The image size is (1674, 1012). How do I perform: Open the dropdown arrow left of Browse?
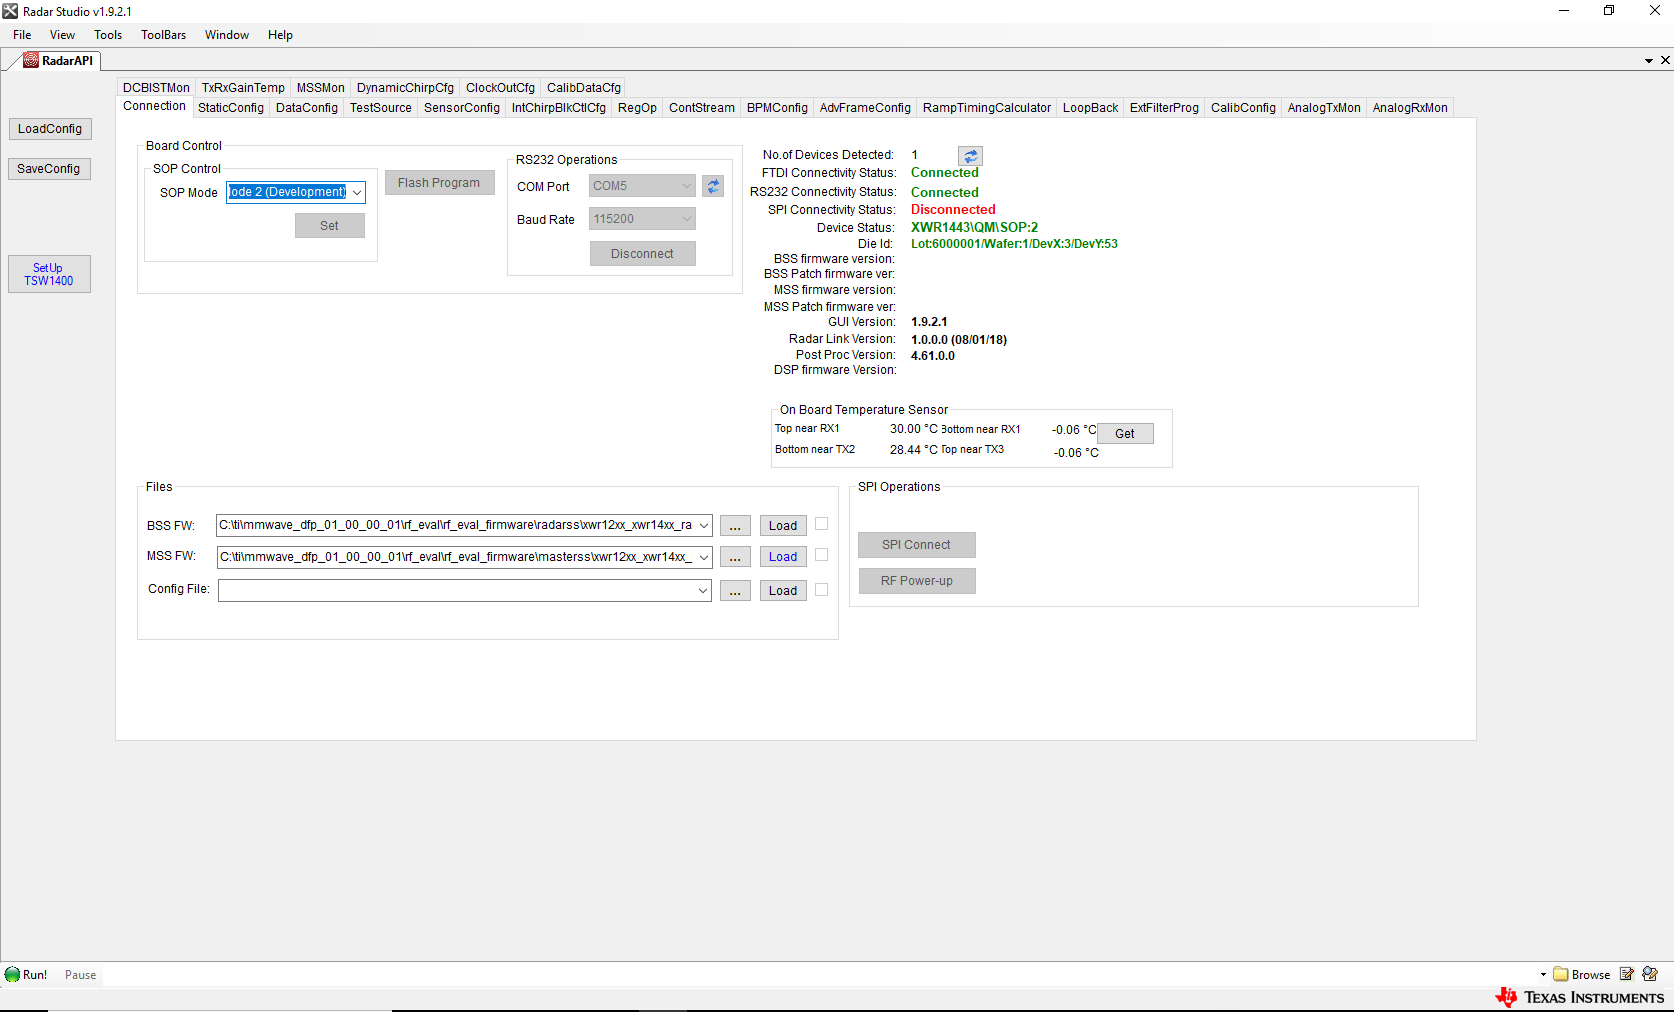[1543, 975]
